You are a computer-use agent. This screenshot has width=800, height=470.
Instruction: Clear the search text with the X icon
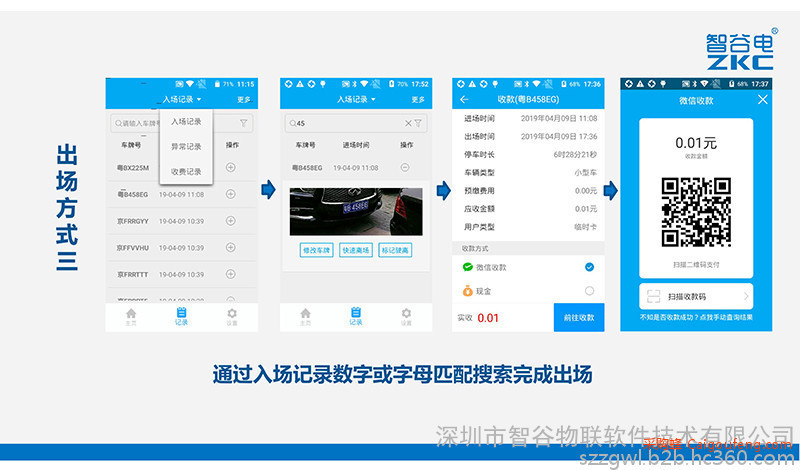click(x=408, y=123)
